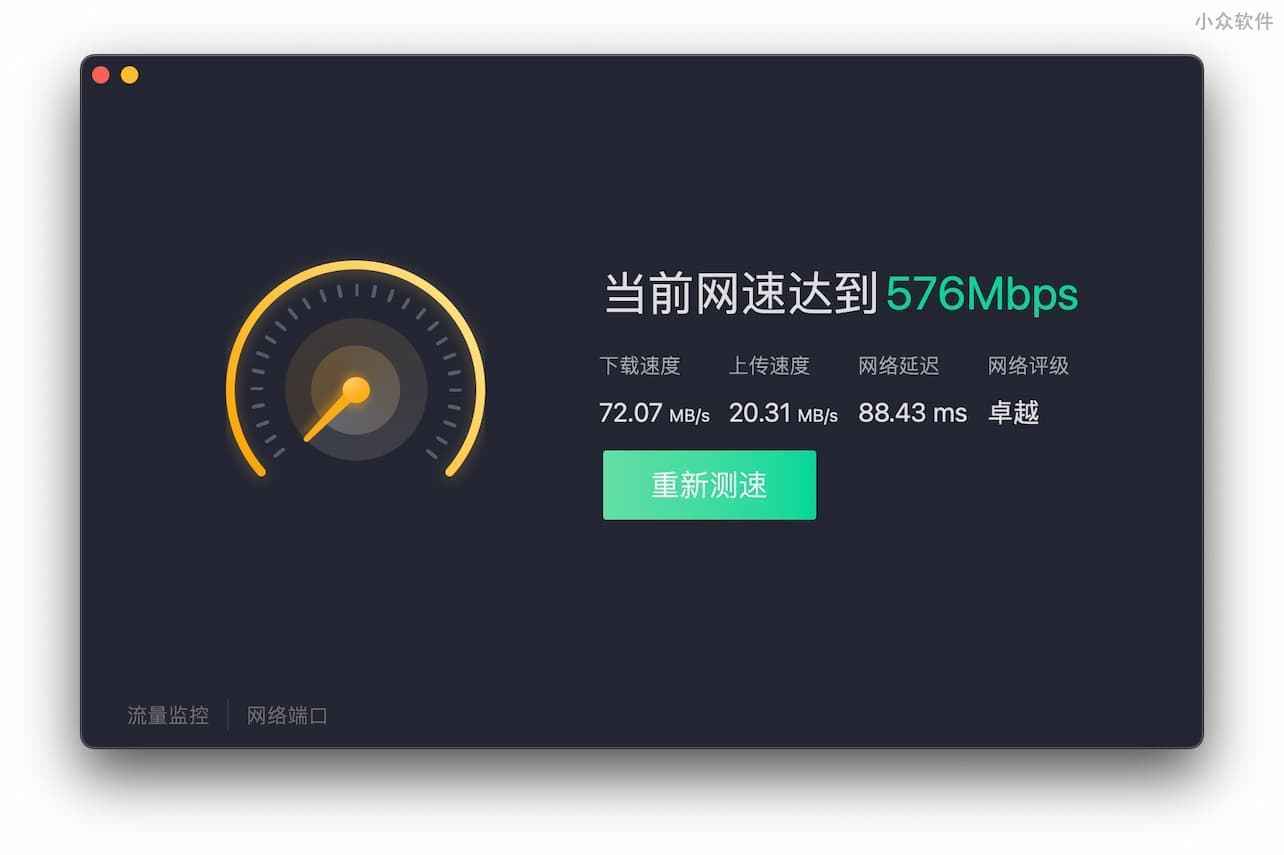Click the 小众软件 watermark text
Image resolution: width=1284 pixels, height=855 pixels.
tap(1235, 22)
